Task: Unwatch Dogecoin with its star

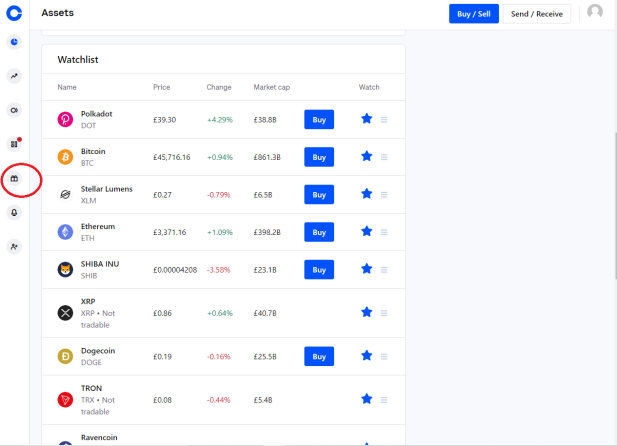Action: [x=367, y=355]
